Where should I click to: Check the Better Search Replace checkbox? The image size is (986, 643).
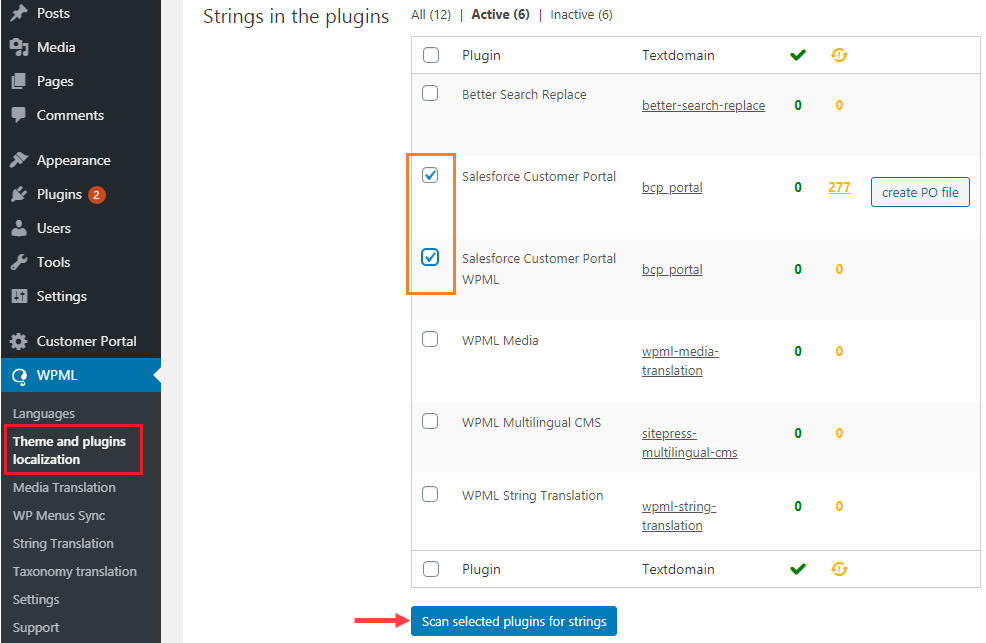(430, 93)
